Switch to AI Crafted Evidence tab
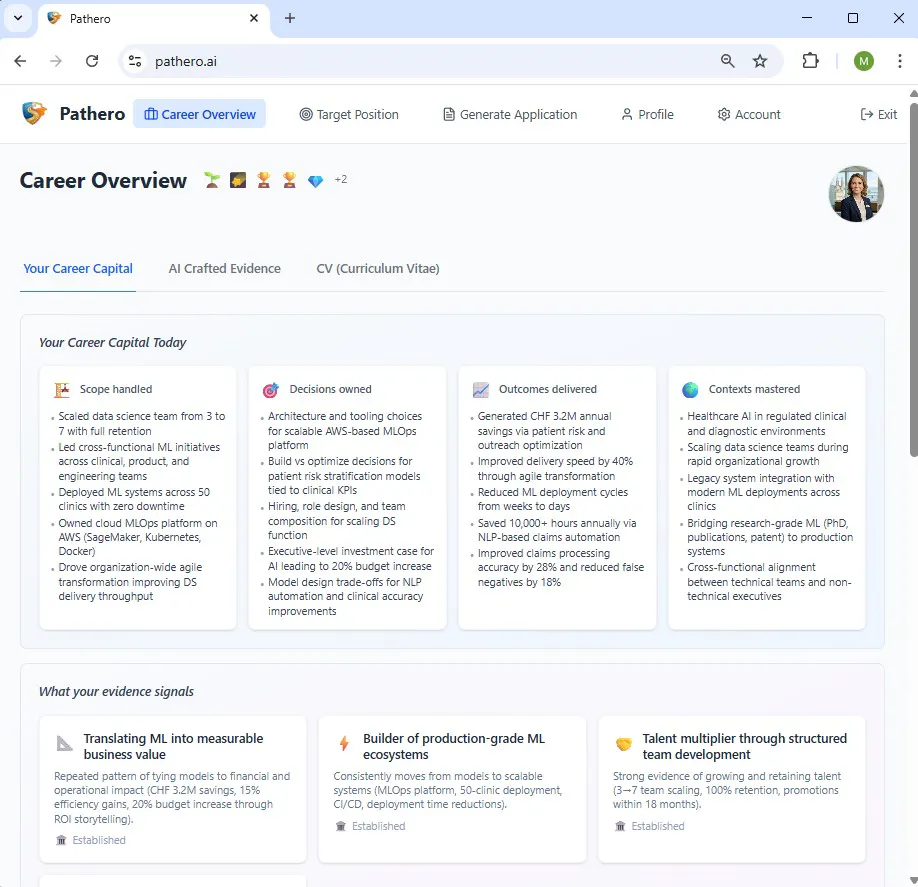This screenshot has width=918, height=887. tap(225, 269)
